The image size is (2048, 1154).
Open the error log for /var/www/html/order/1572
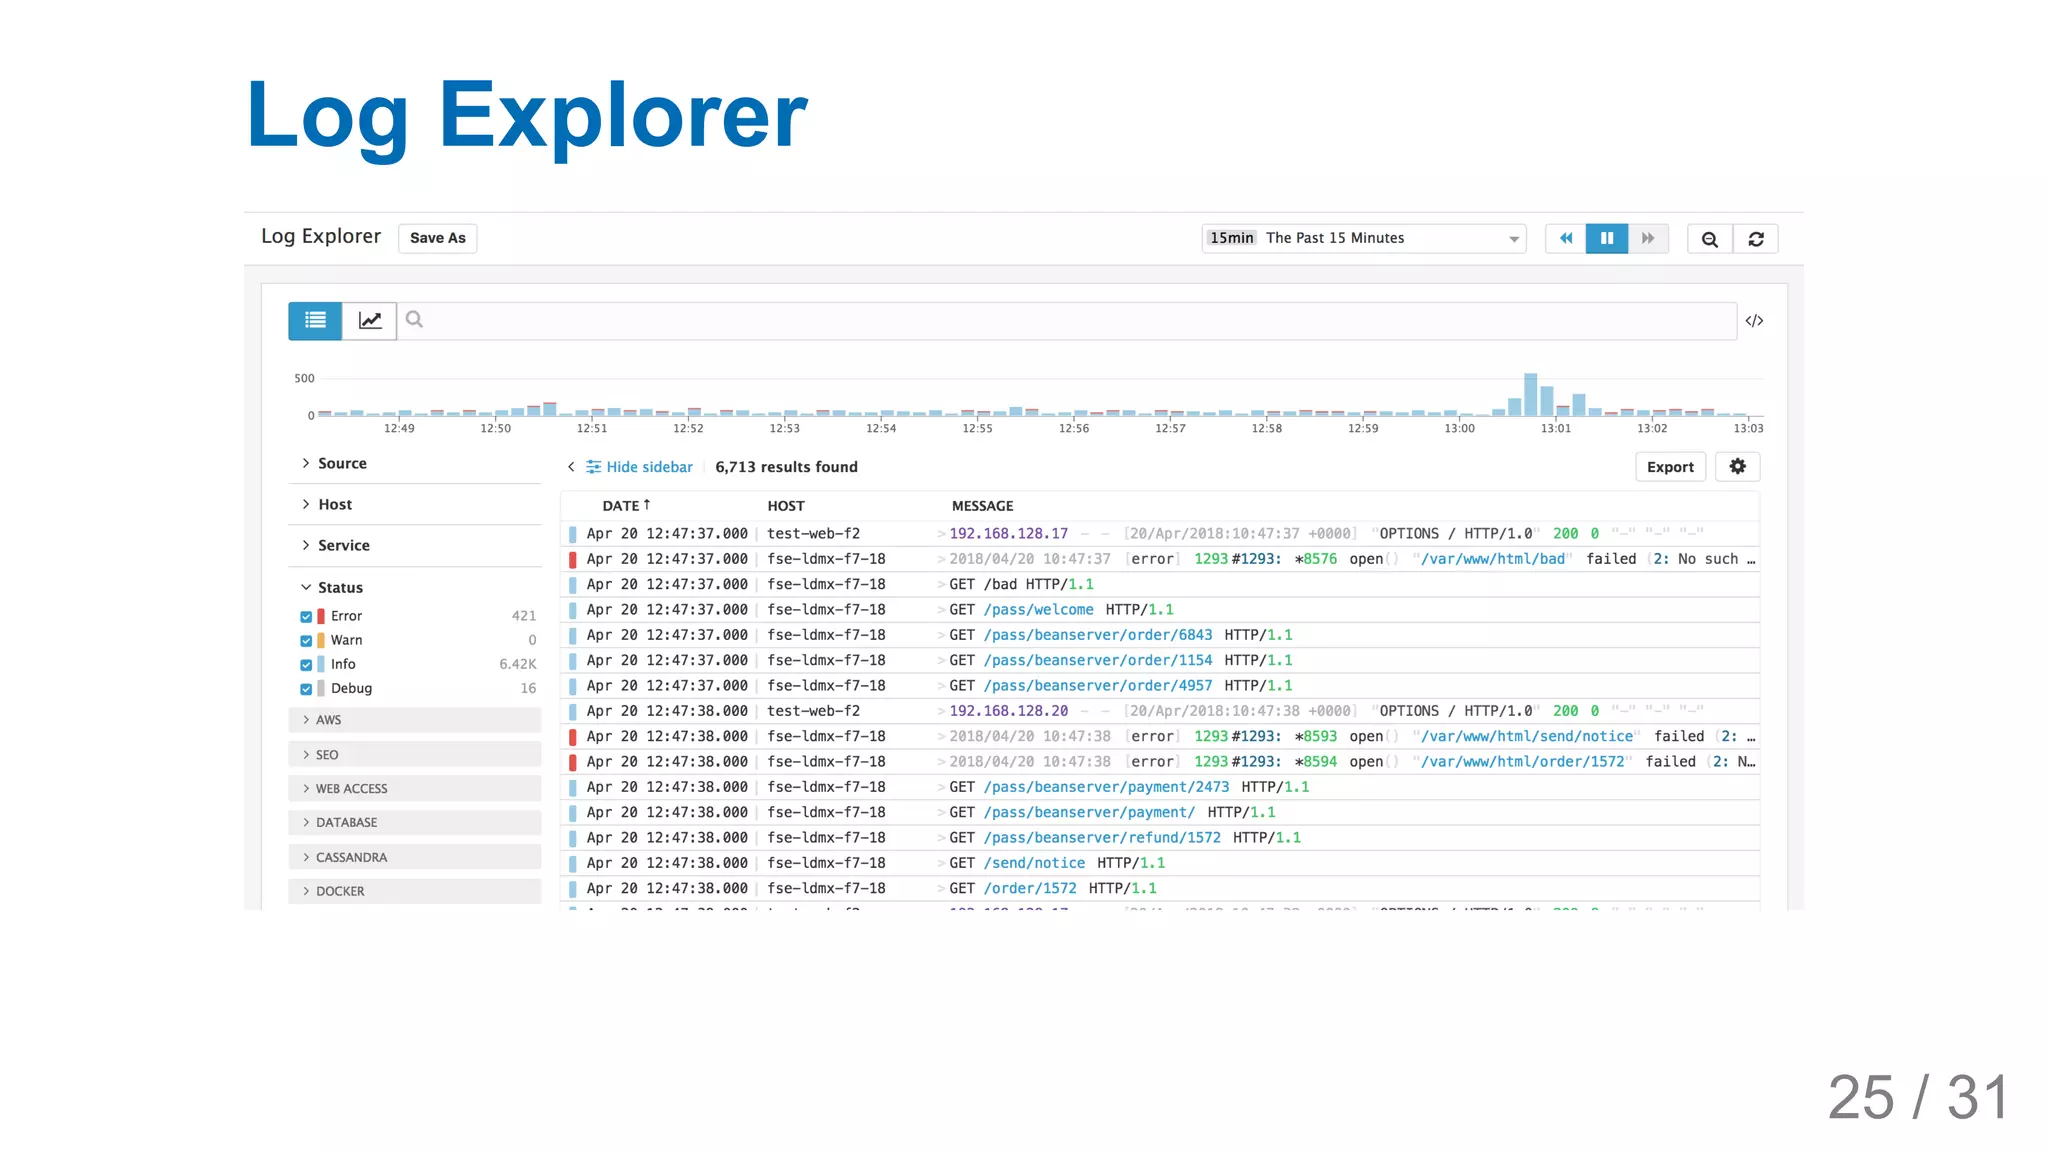coord(1160,762)
